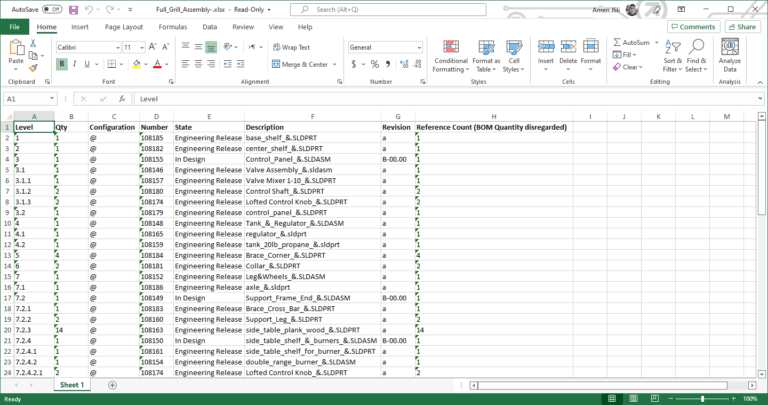Viewport: 768px width, 405px height.
Task: Switch to the Page Layout tab
Action: 124,27
